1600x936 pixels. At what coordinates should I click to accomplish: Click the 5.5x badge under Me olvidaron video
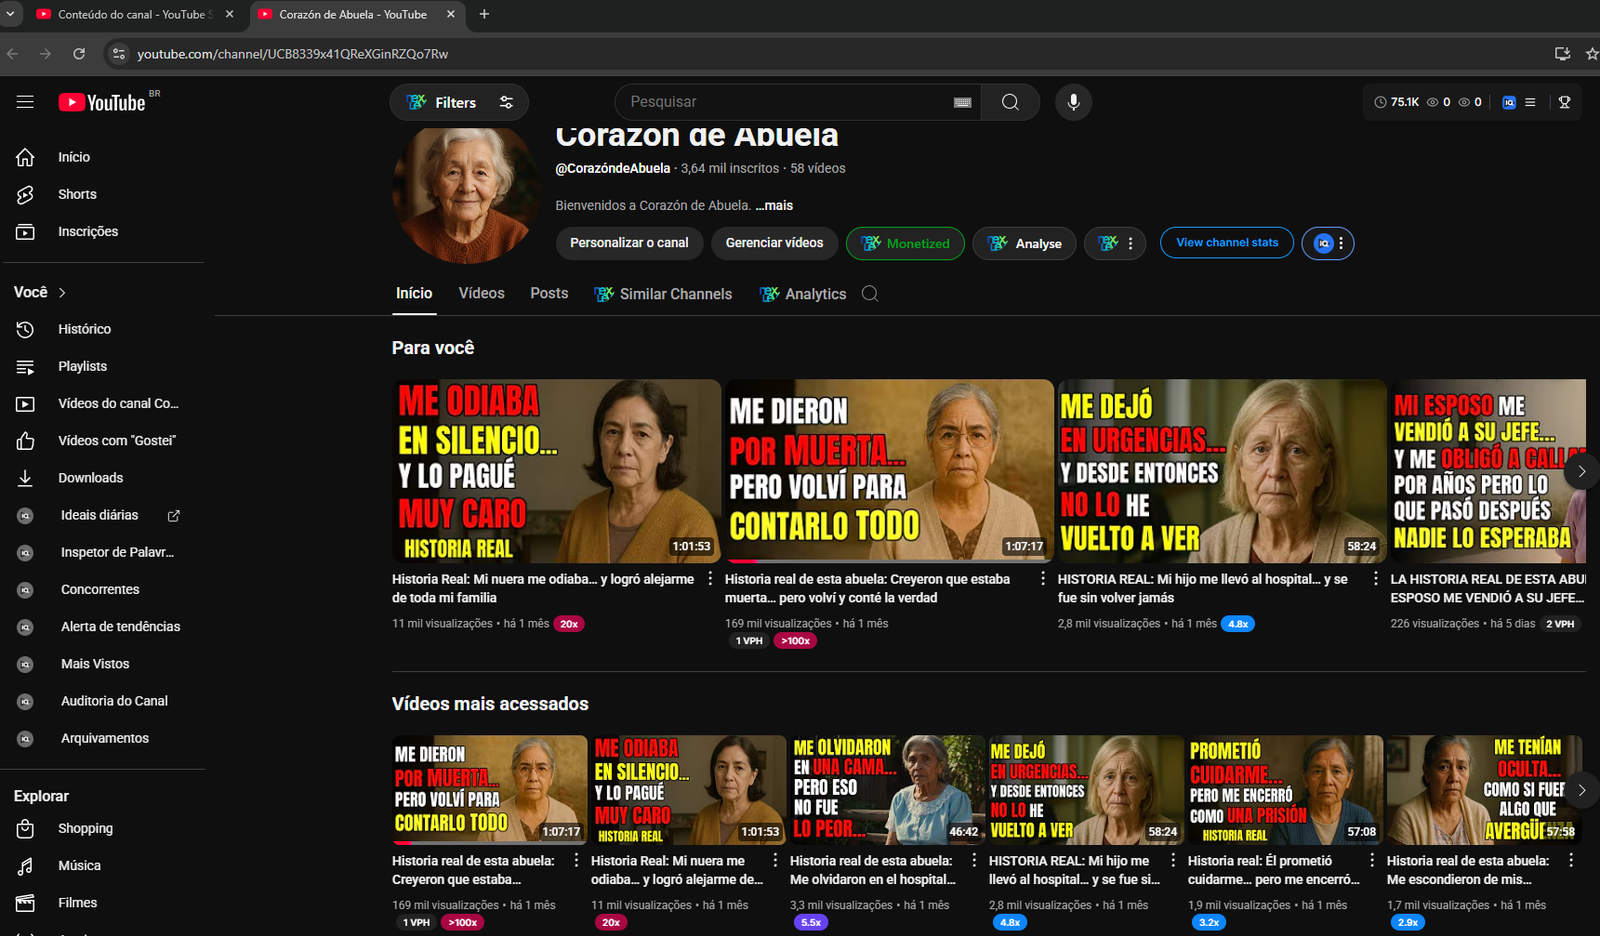click(x=811, y=922)
